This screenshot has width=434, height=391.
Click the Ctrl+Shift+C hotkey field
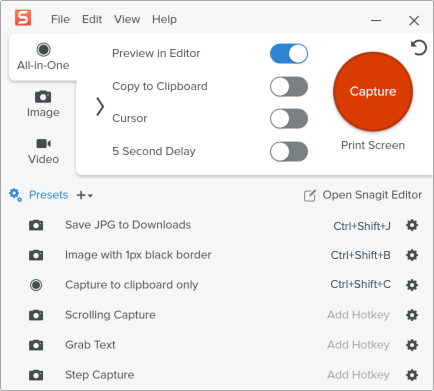(x=361, y=284)
